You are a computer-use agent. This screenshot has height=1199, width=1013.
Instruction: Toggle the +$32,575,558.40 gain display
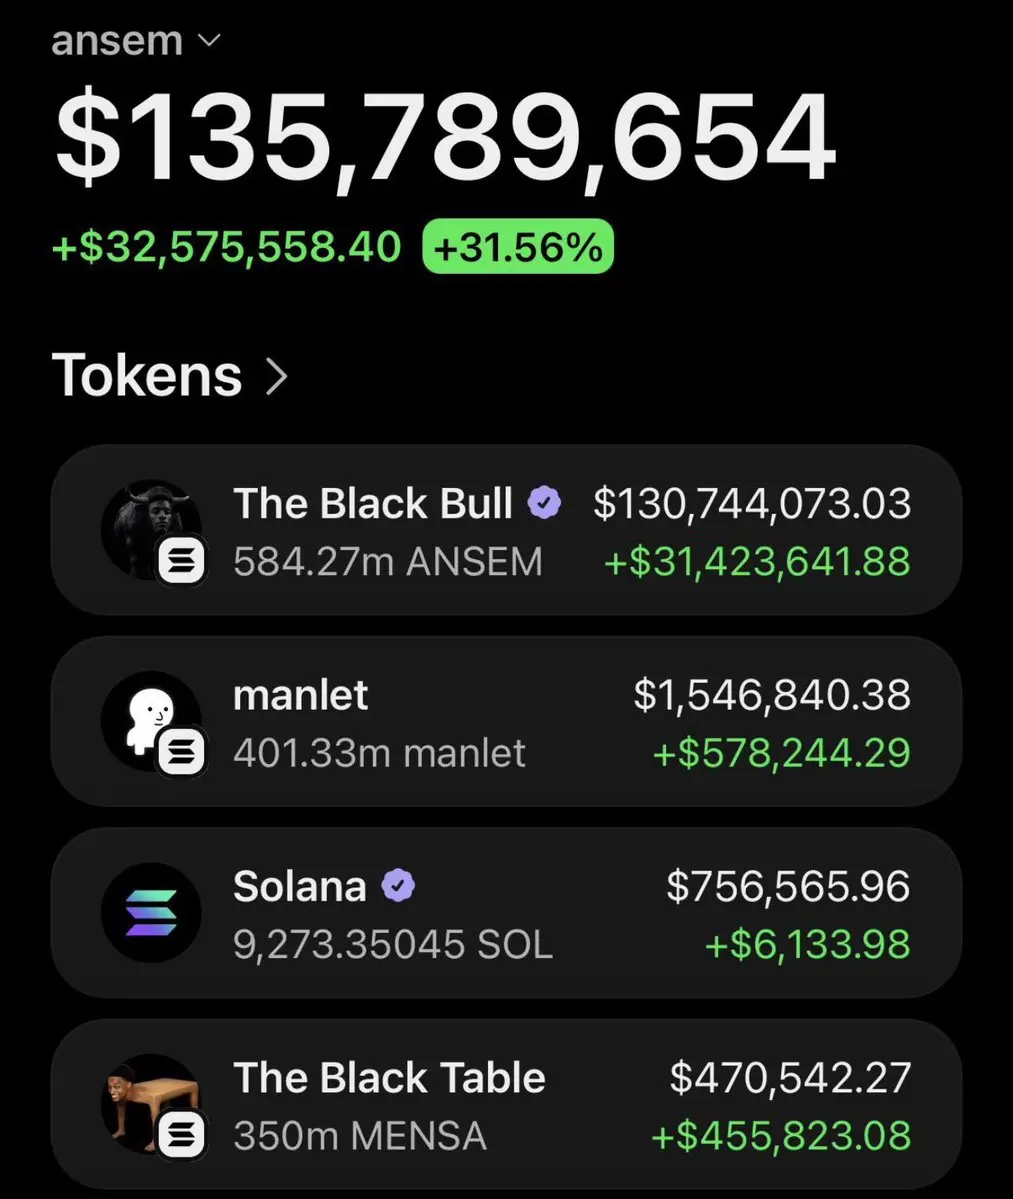226,247
